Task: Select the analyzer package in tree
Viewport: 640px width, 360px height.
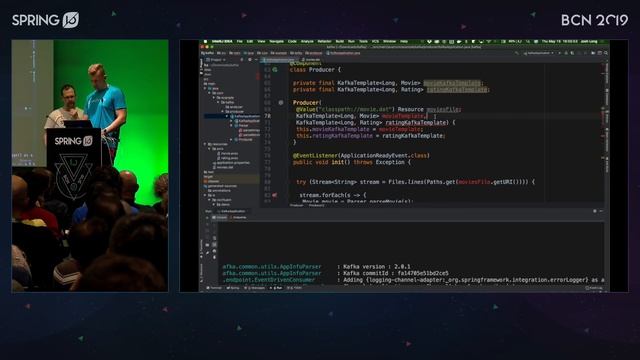Action: click(x=235, y=107)
